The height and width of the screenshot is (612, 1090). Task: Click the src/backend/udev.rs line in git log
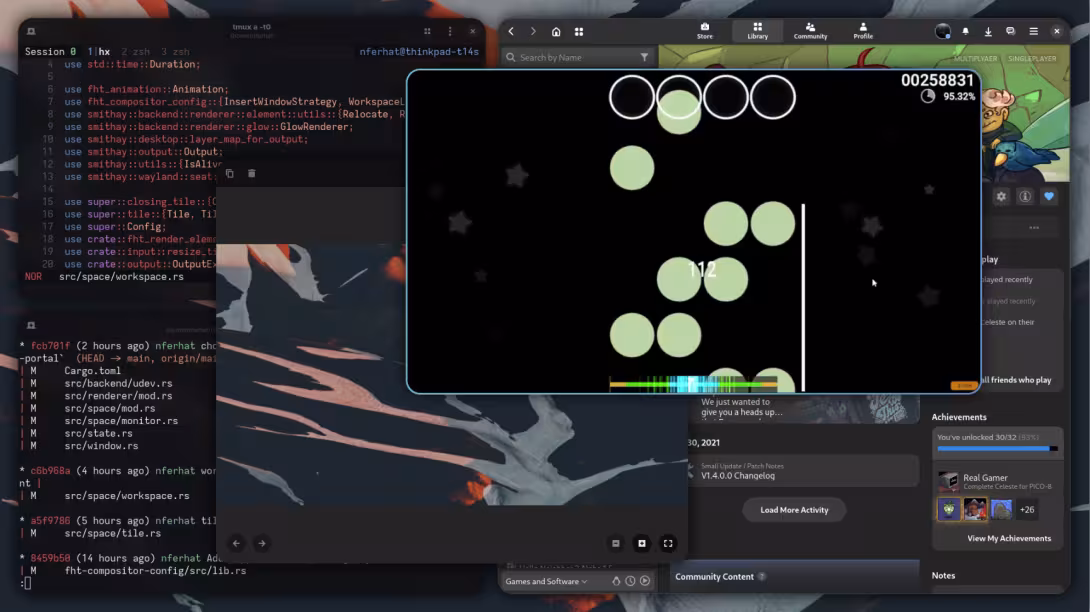(118, 383)
